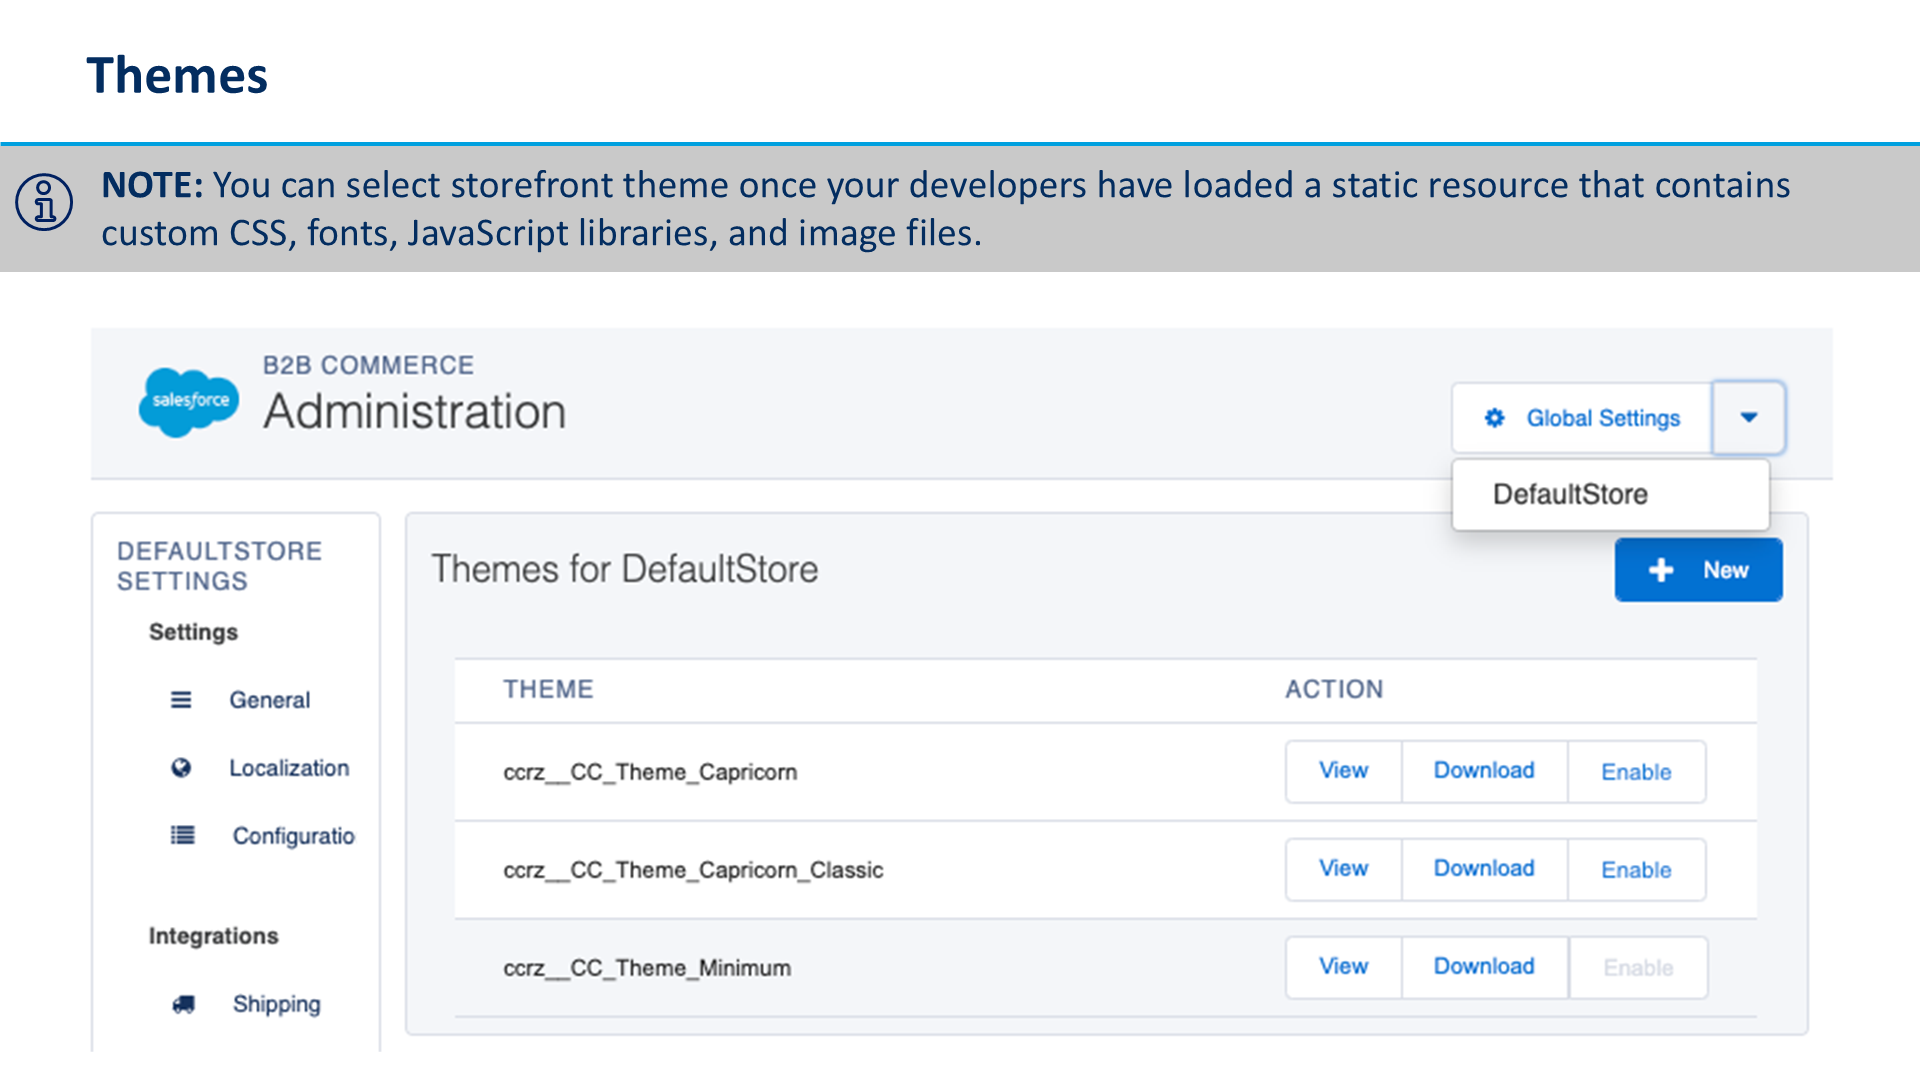1920x1080 pixels.
Task: Click the ccrz__CC_Theme_Capricorn name text
Action: pyautogui.click(x=650, y=772)
